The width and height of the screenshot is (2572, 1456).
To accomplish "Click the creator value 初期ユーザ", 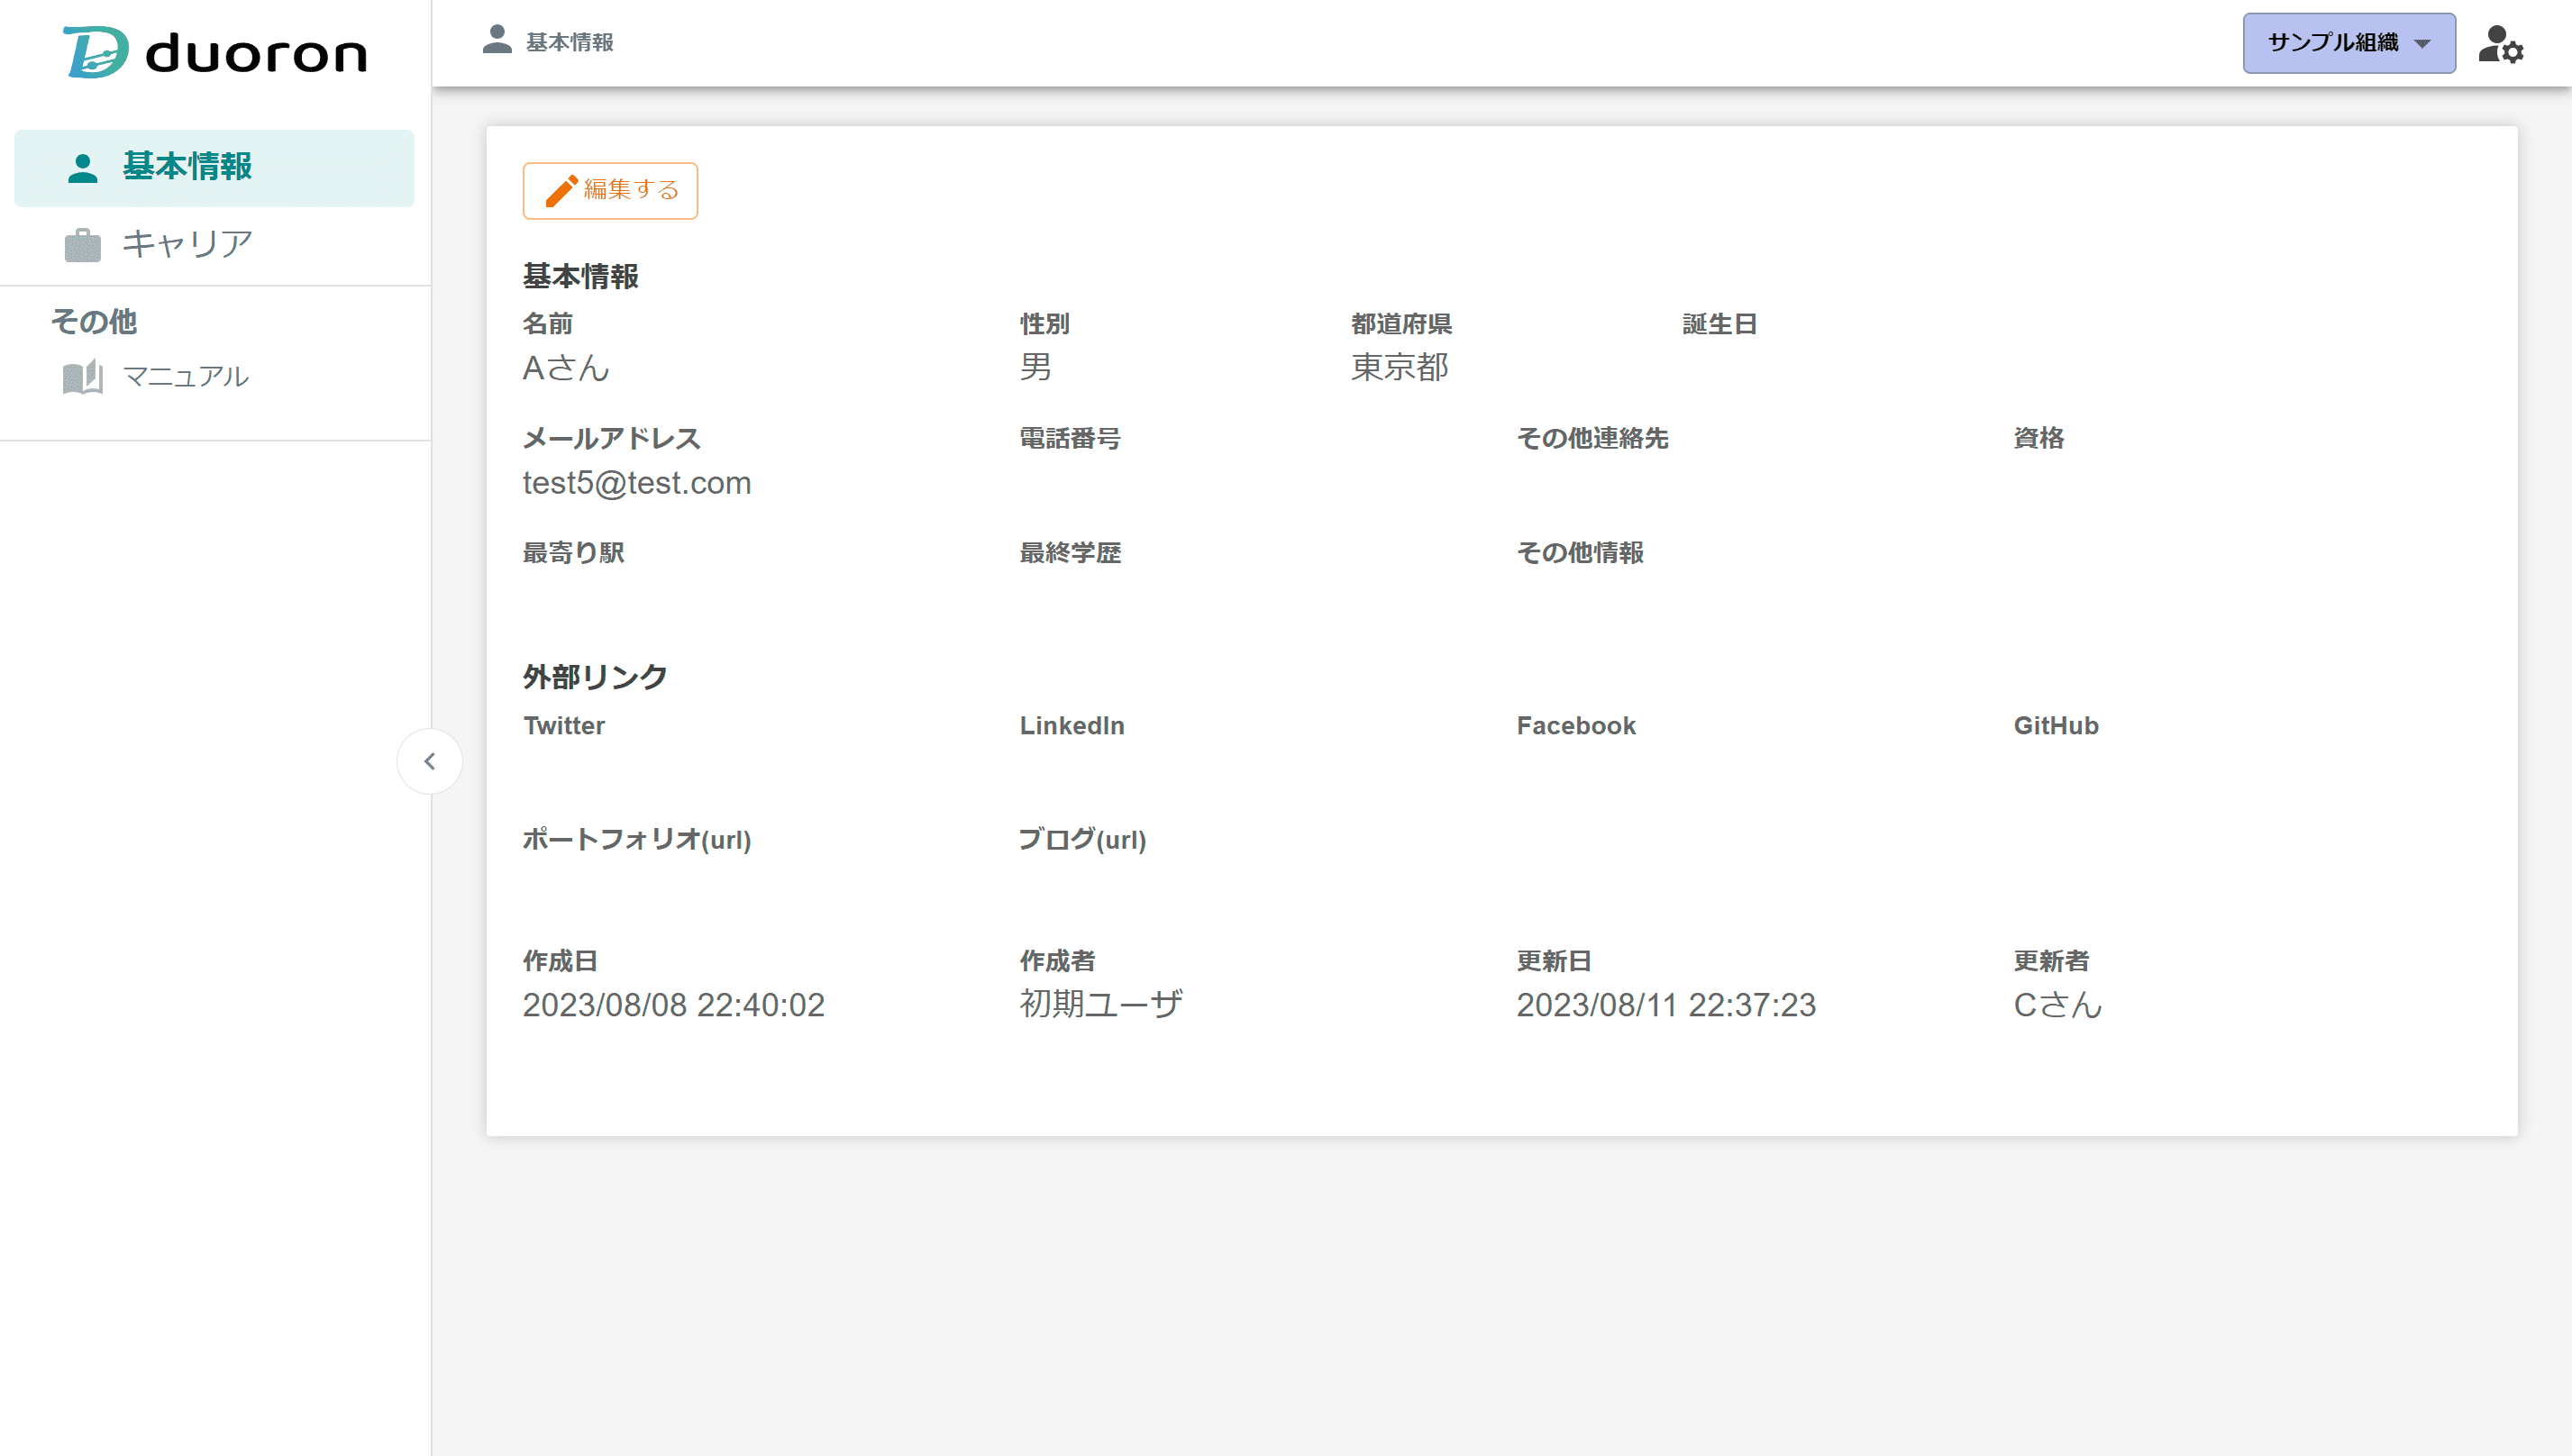I will tap(1102, 1004).
